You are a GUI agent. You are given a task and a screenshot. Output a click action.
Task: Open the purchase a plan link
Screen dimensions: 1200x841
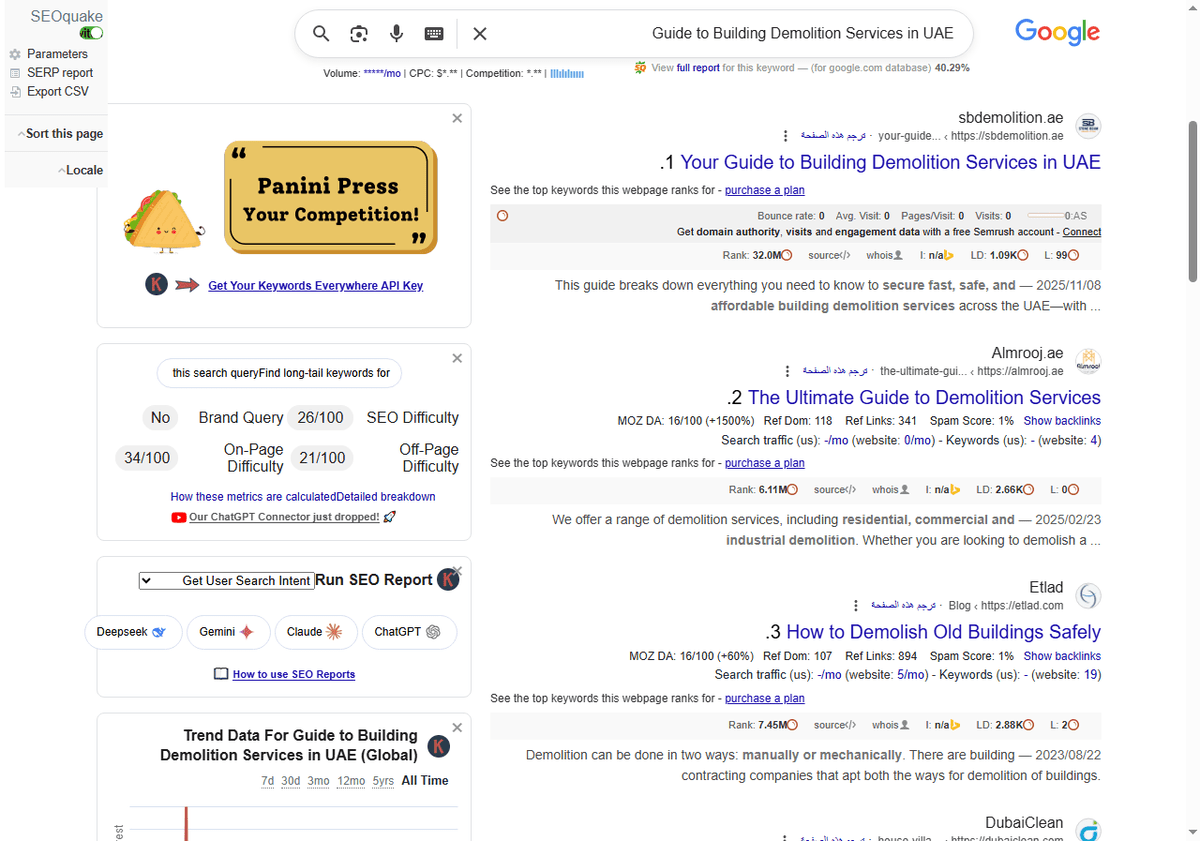764,189
